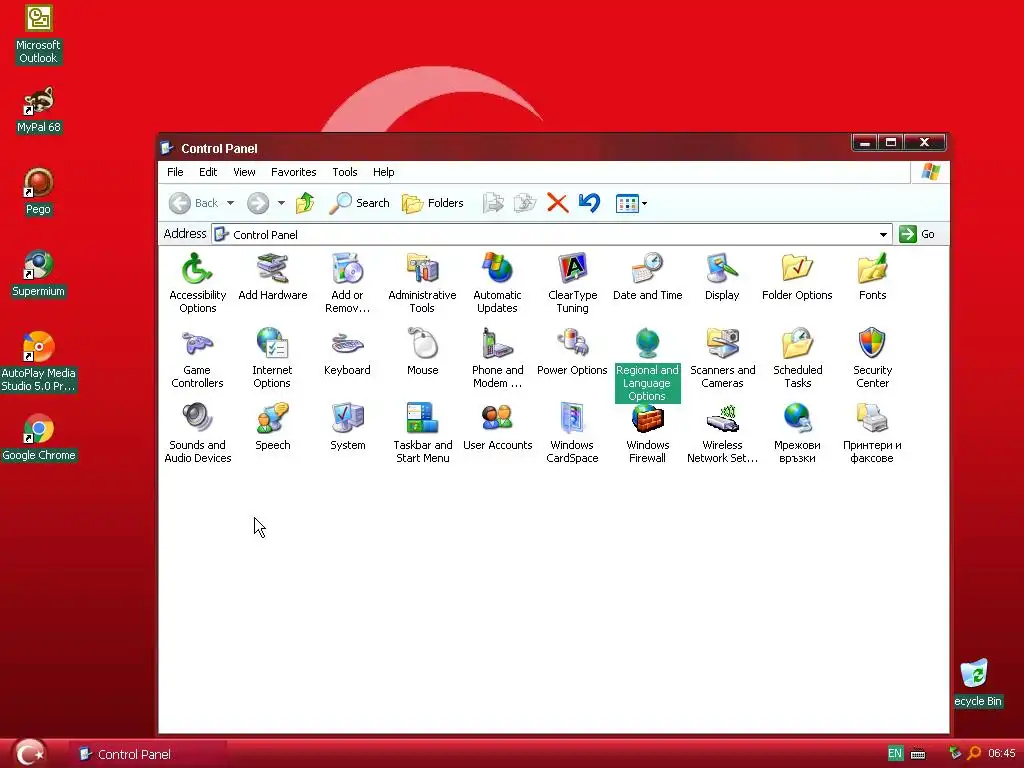The width and height of the screenshot is (1024, 768).
Task: Select Microsoft Outlook desktop icon
Action: tap(39, 35)
